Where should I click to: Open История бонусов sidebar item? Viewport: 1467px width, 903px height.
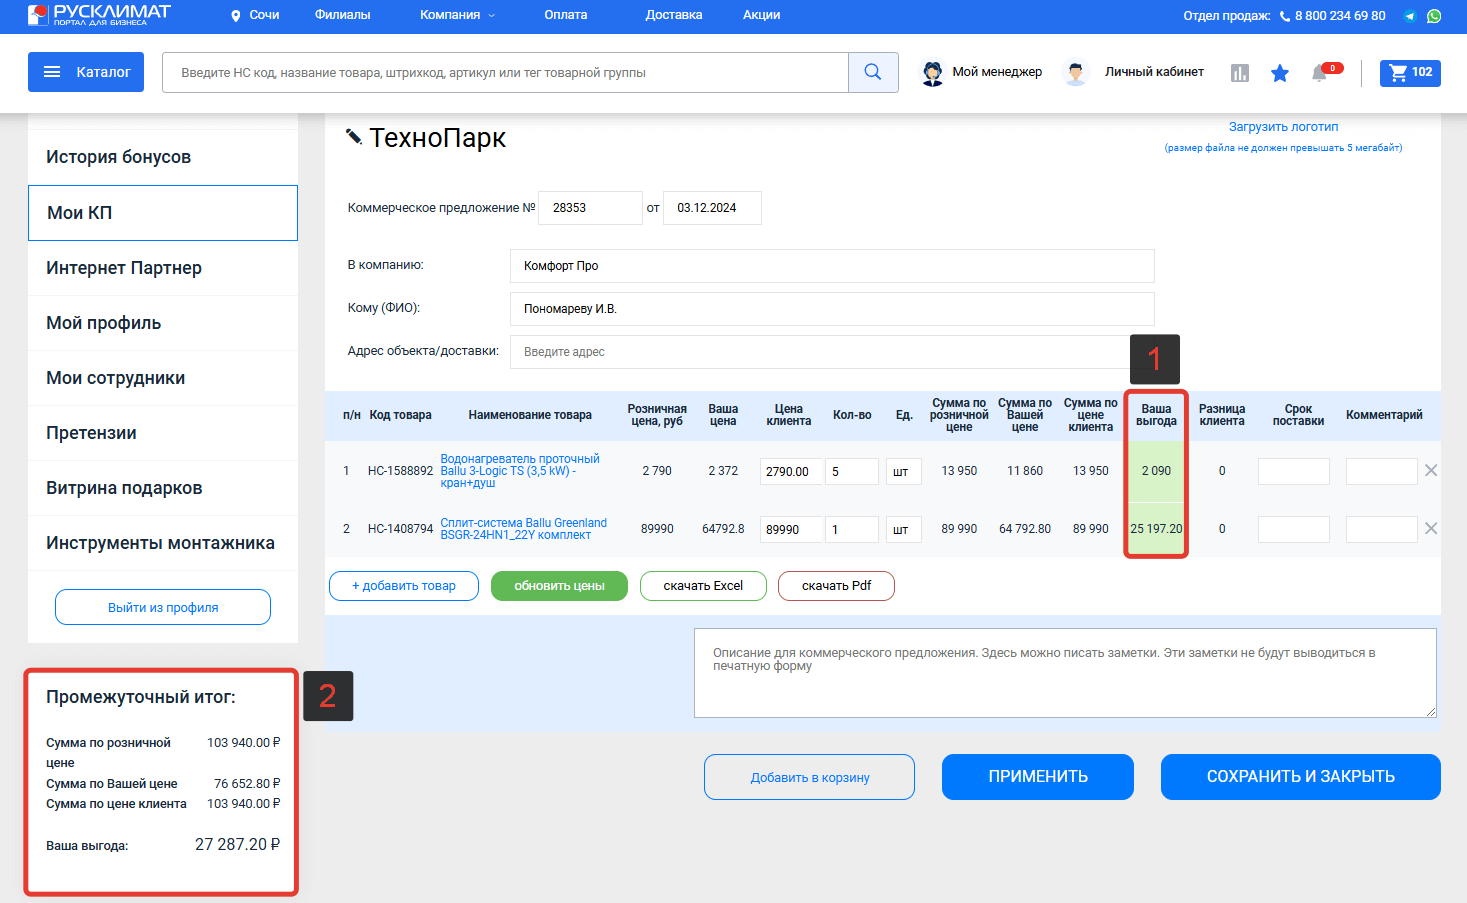pyautogui.click(x=163, y=157)
